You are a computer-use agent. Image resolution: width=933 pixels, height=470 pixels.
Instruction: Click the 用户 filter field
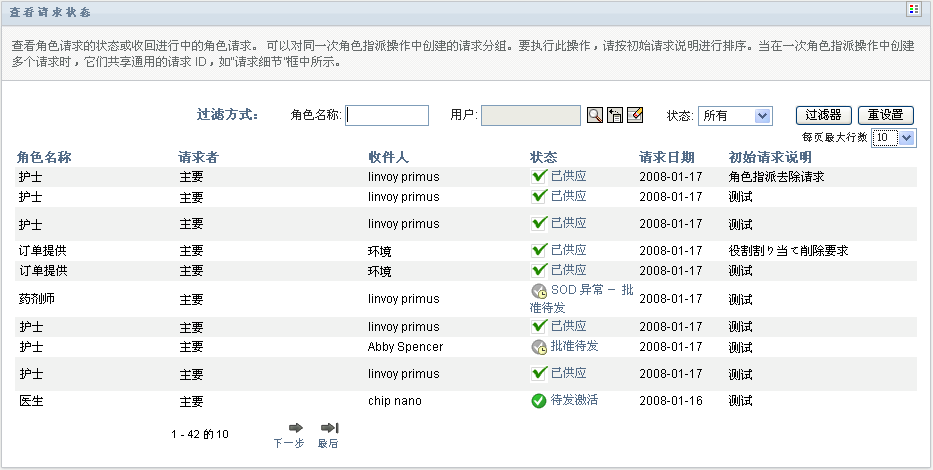[x=531, y=115]
